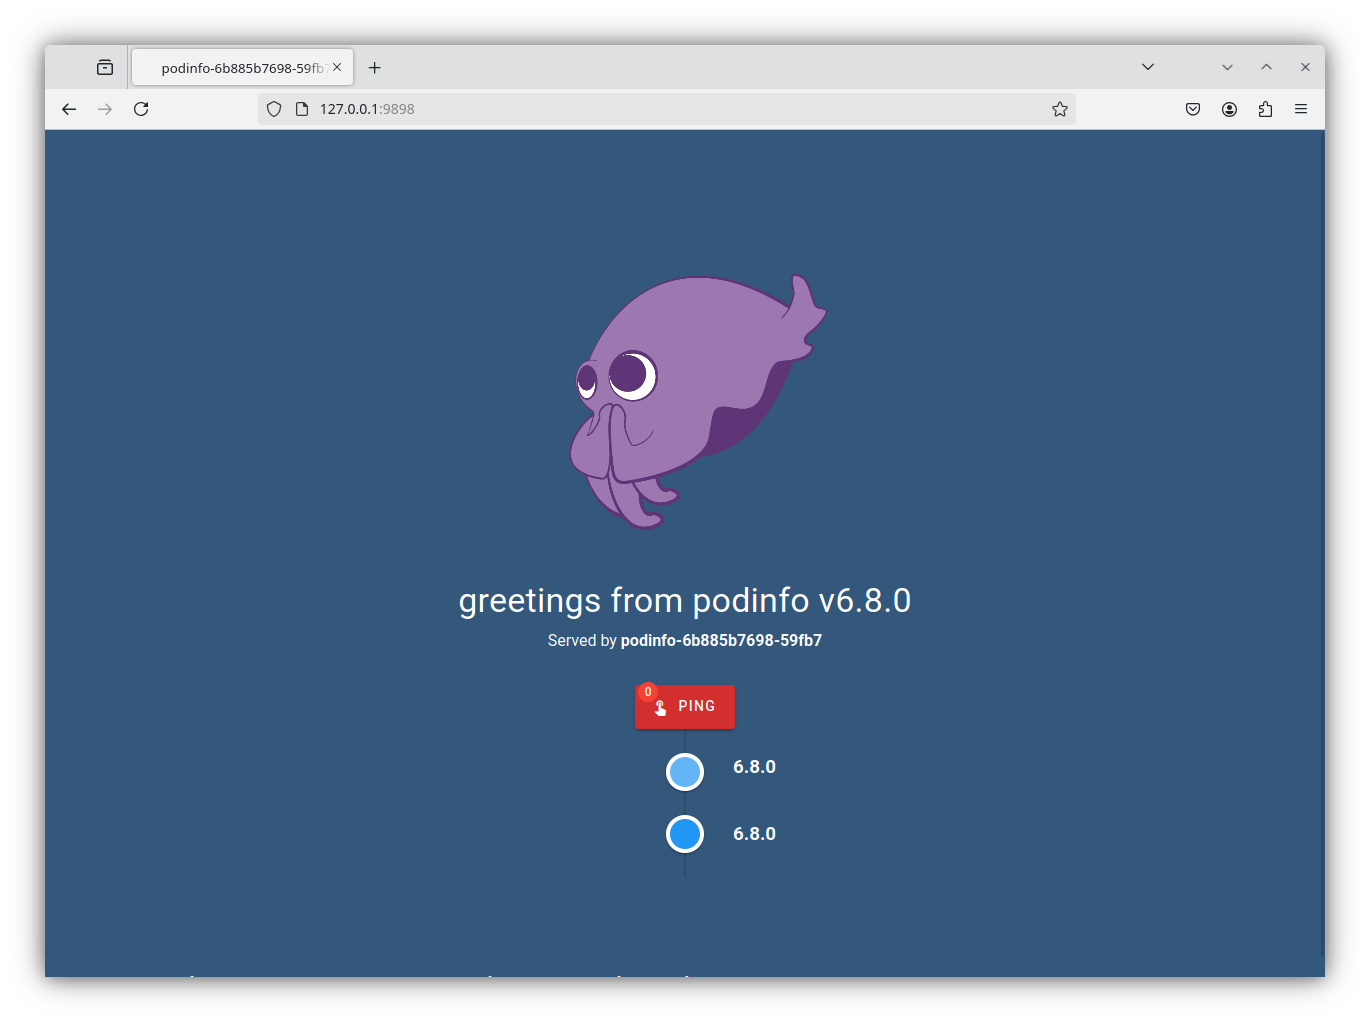Image resolution: width=1370 pixels, height=1022 pixels.
Task: Save page to Pocket
Action: tap(1193, 109)
